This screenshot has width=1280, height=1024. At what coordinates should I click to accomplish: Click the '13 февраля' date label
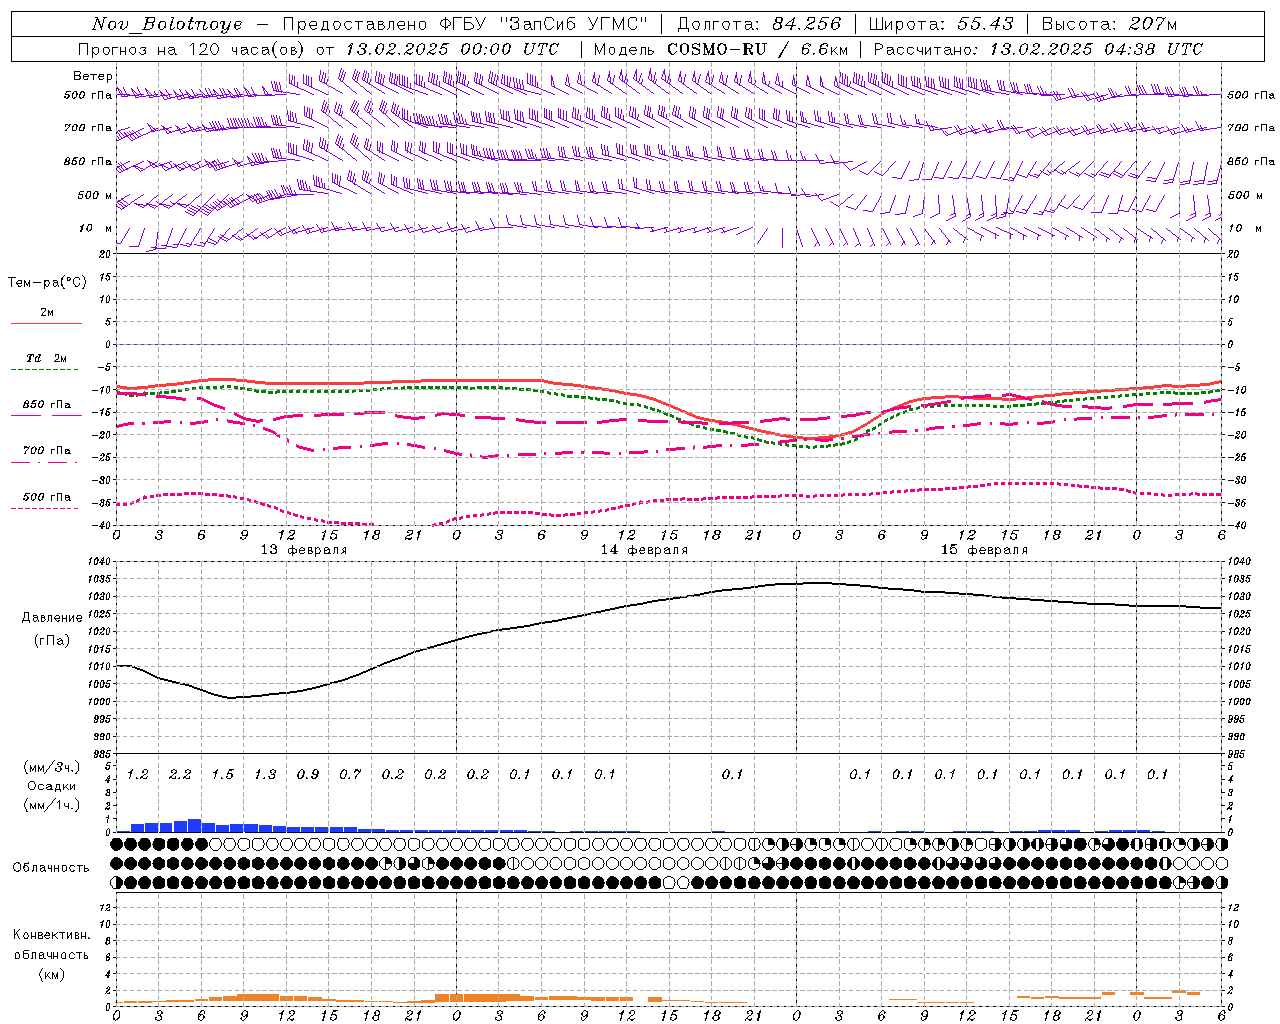click(304, 550)
